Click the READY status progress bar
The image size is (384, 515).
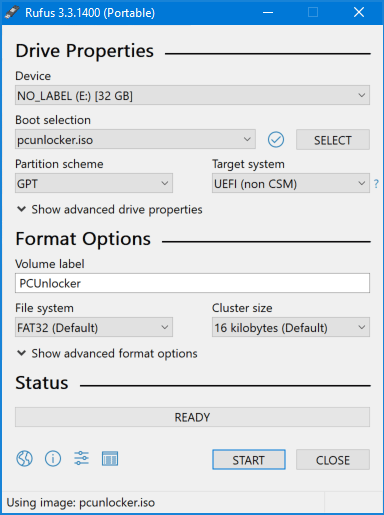[x=192, y=417]
